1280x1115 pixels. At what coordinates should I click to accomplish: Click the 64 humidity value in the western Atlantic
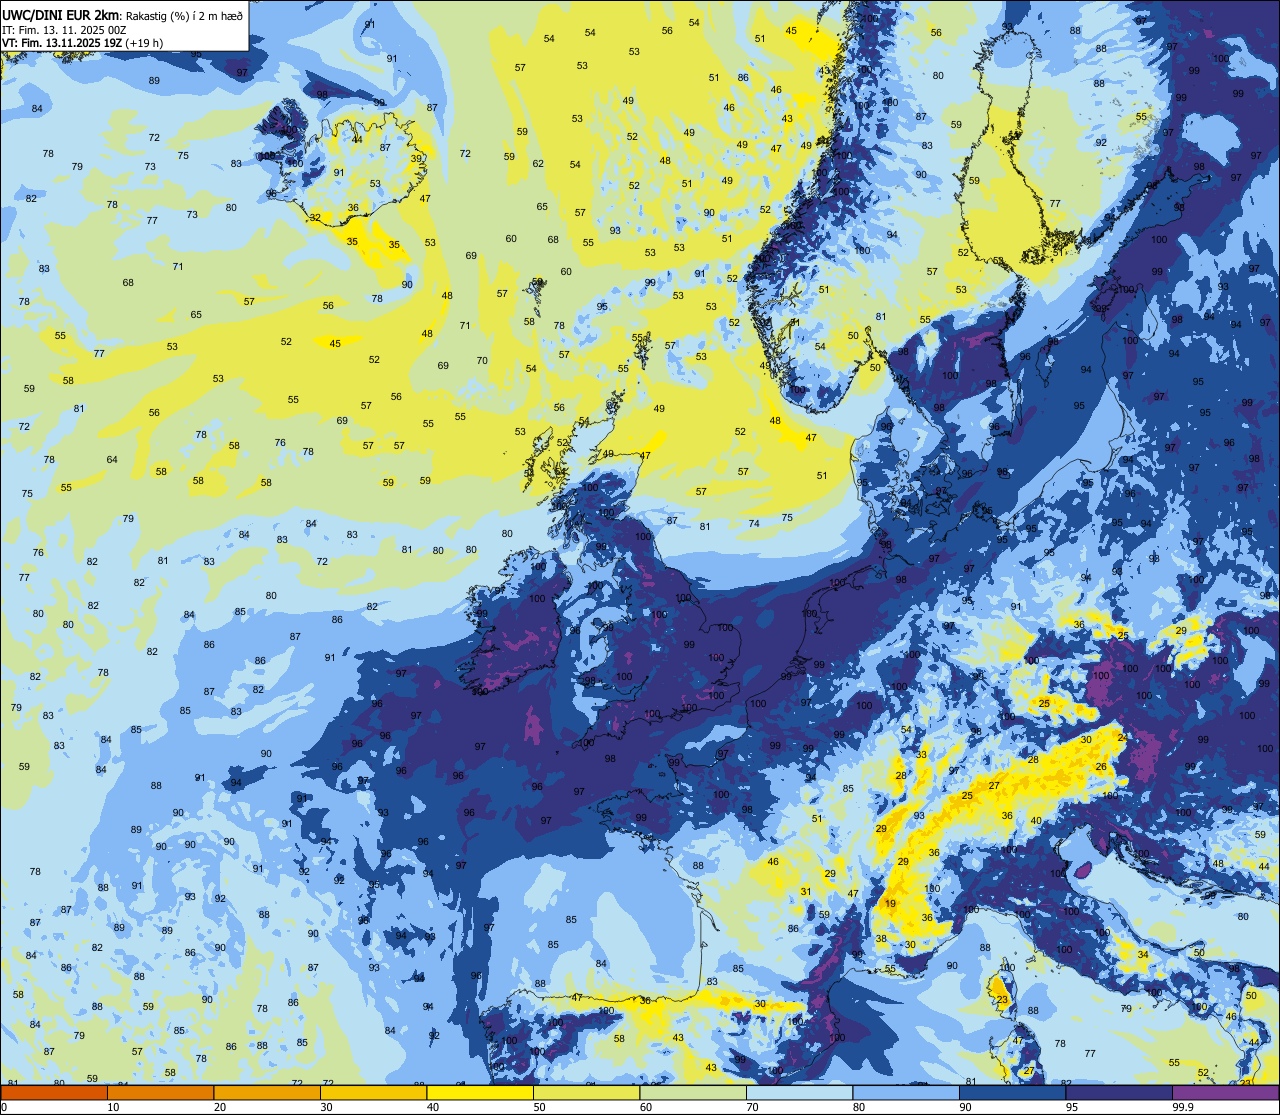click(112, 460)
